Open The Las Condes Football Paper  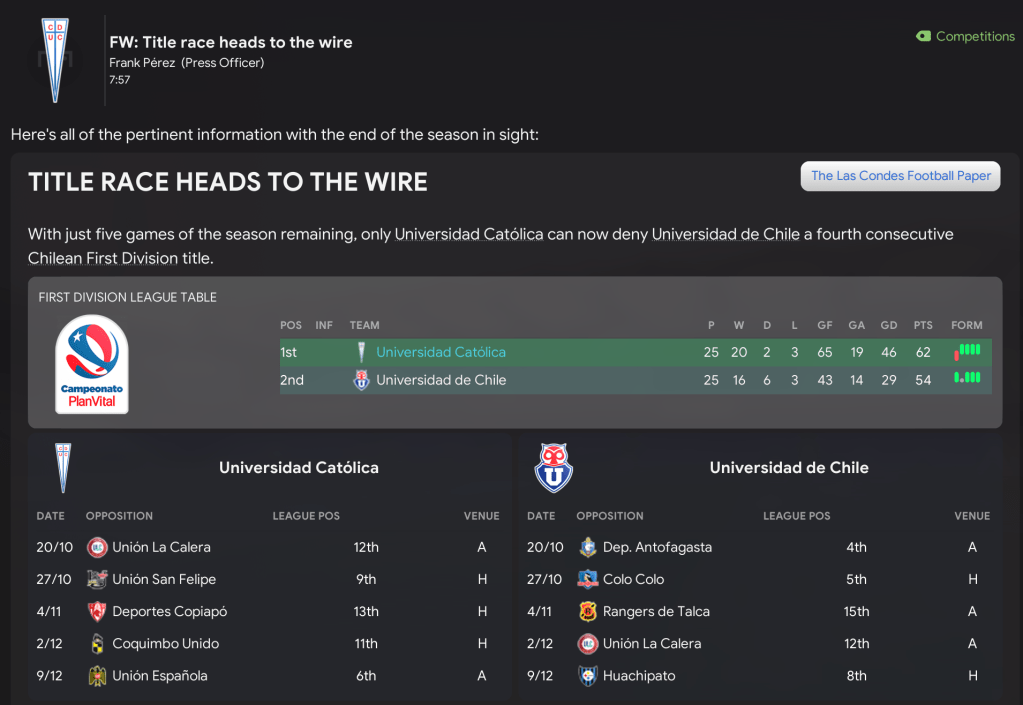[x=900, y=176]
